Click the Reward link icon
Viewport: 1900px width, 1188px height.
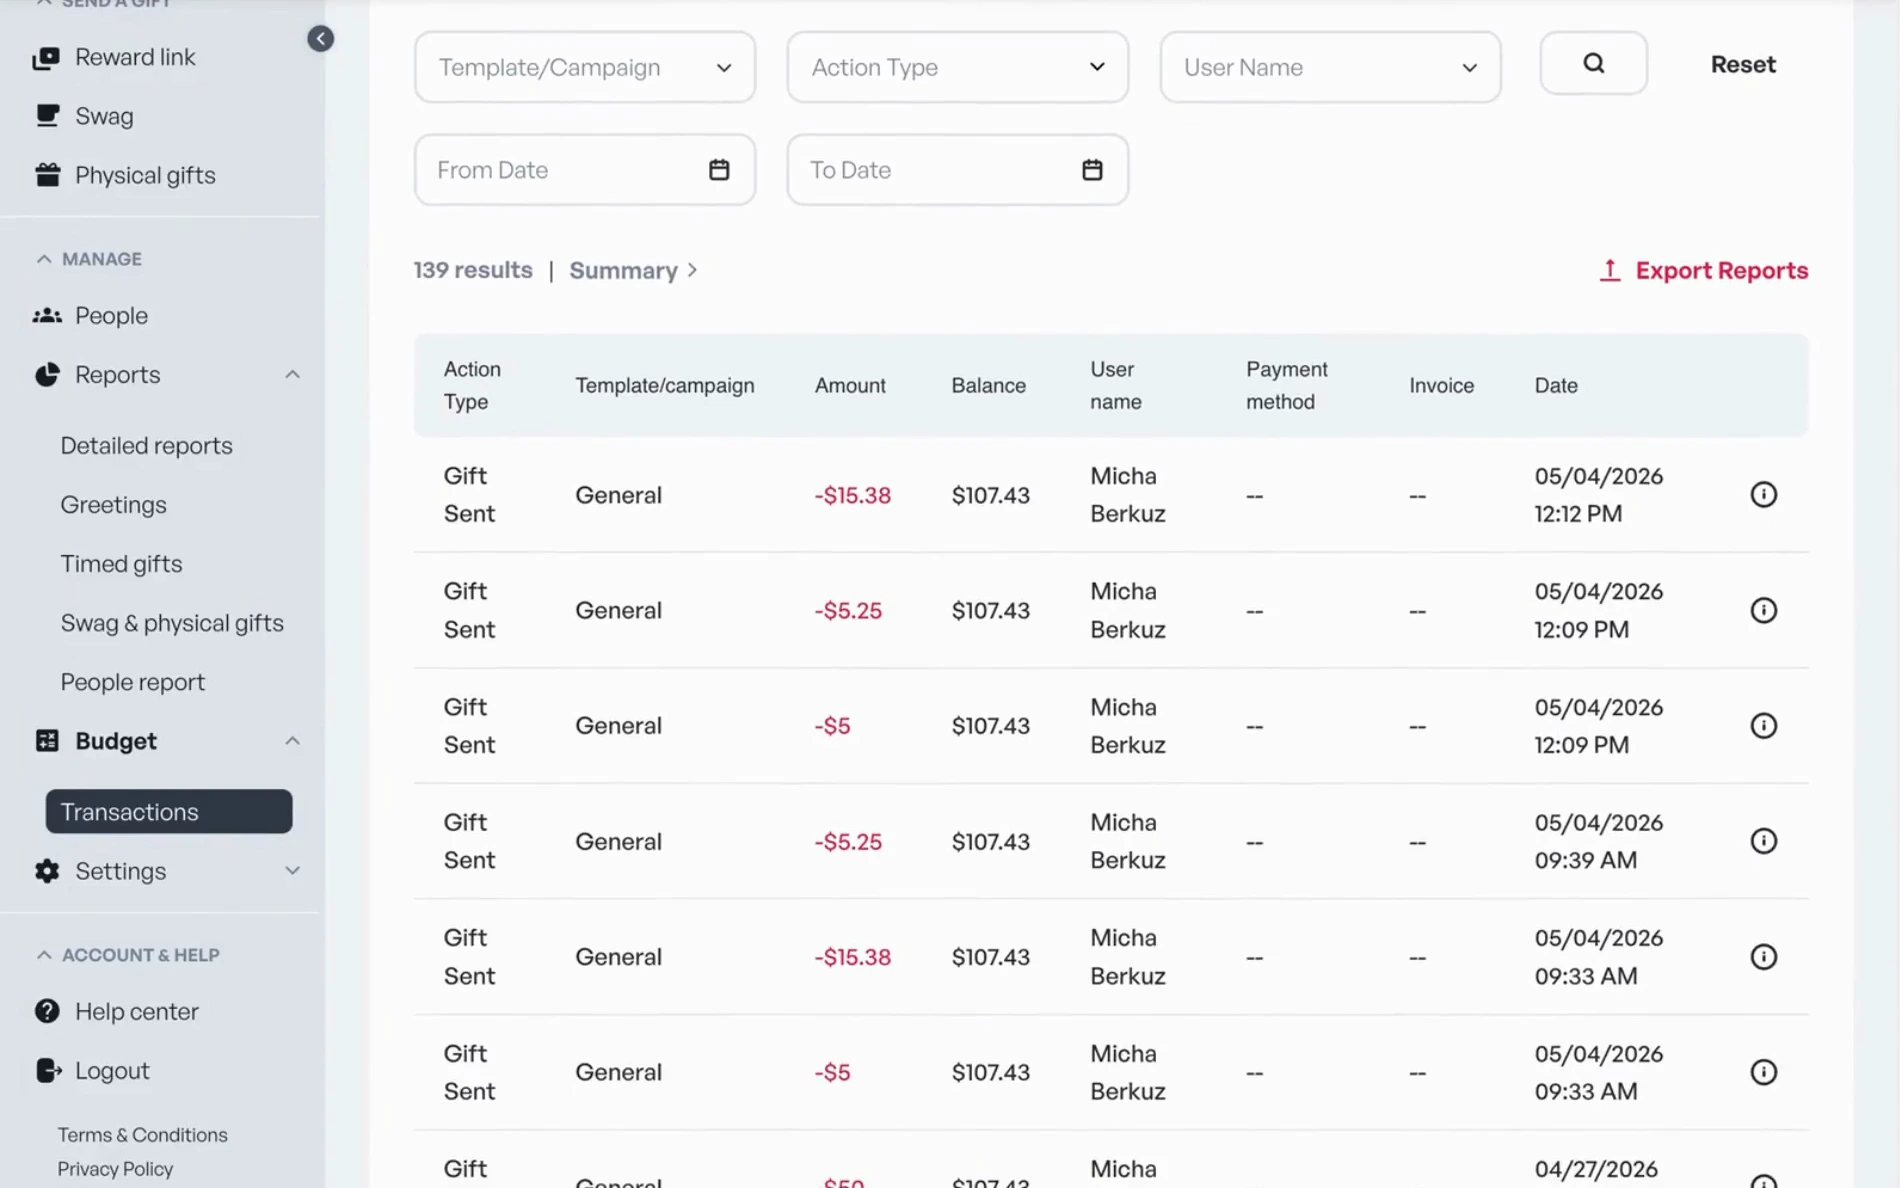(x=46, y=58)
